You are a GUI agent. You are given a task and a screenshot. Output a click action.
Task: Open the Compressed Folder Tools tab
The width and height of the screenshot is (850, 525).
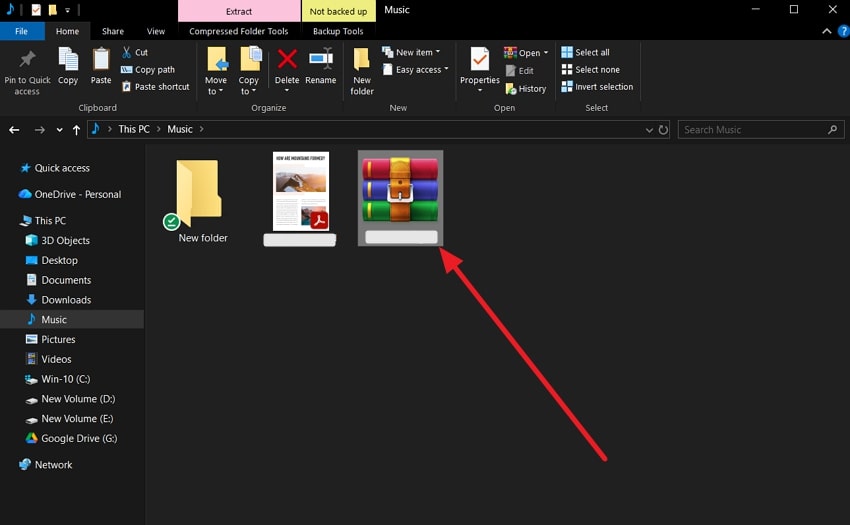(x=239, y=31)
